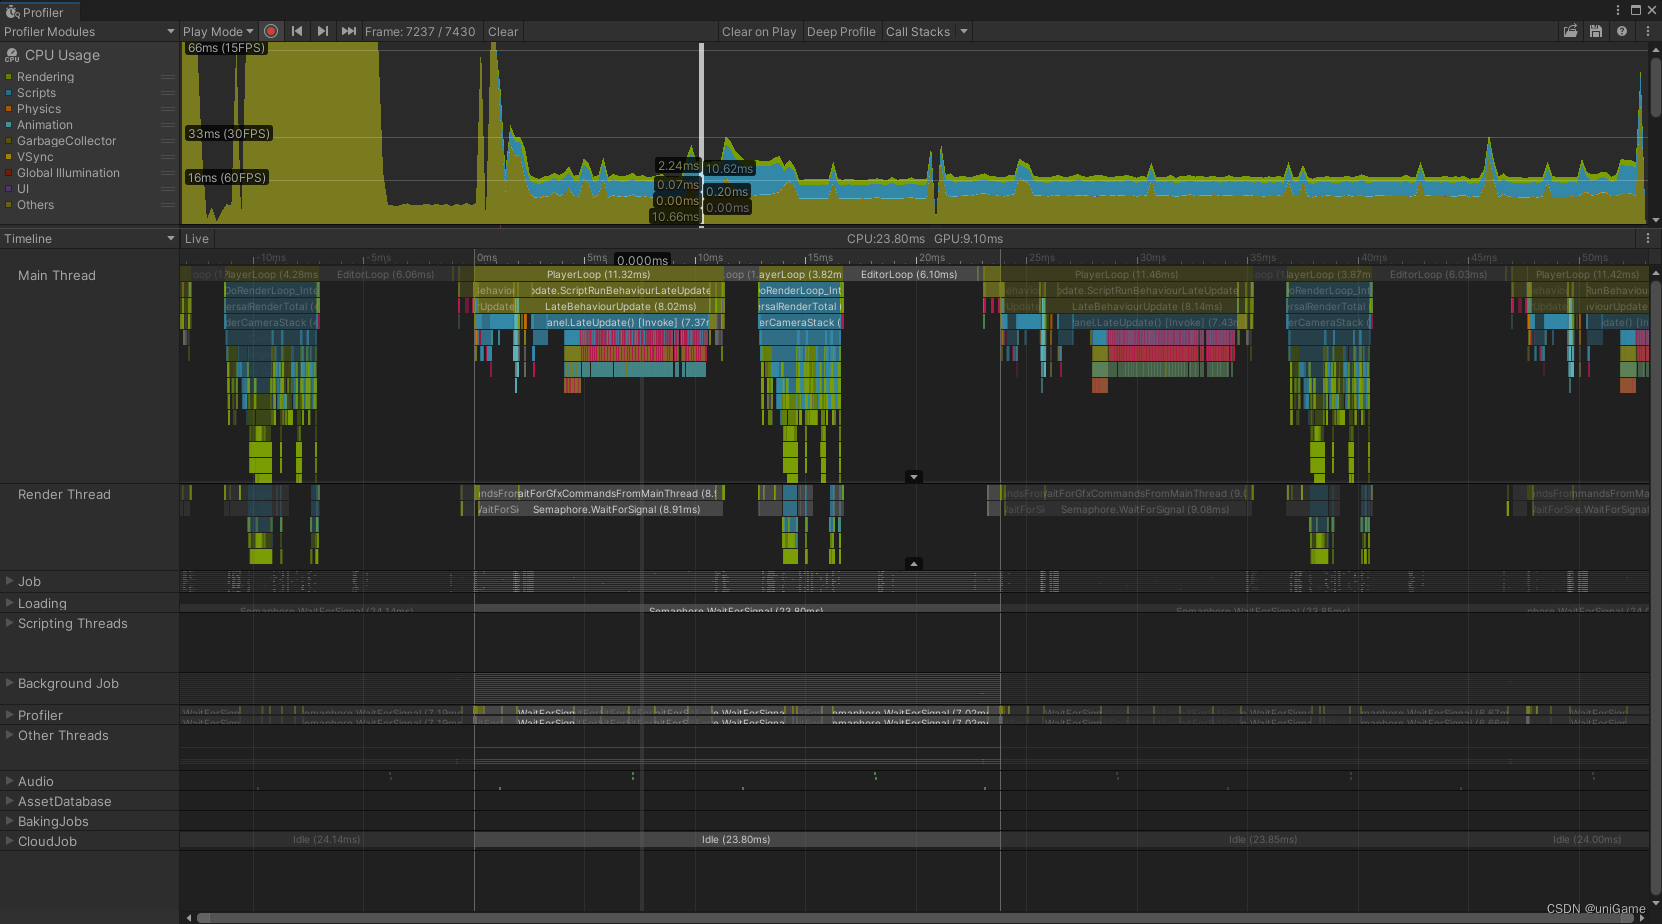Toggle GarbageCollector category visibility
1662x924 pixels.
[9, 141]
